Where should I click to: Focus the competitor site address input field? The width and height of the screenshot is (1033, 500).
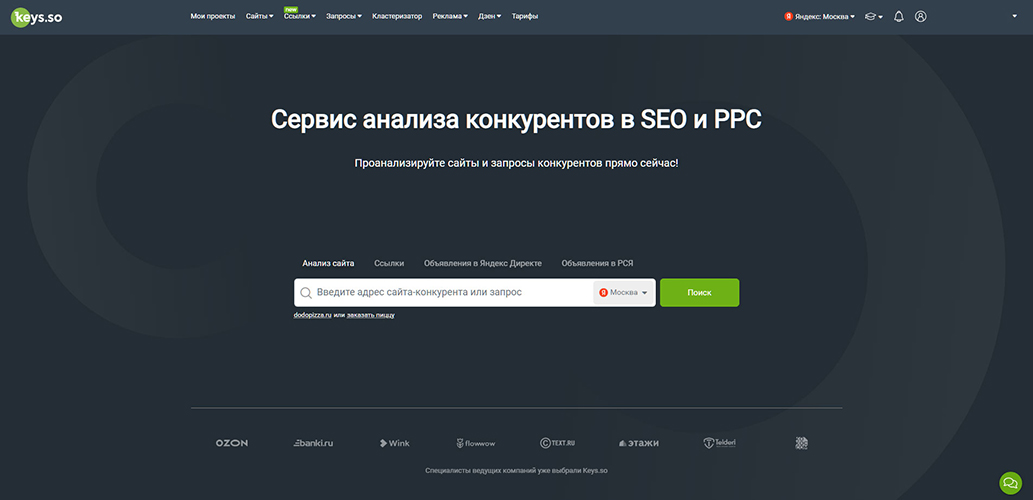[x=452, y=292]
